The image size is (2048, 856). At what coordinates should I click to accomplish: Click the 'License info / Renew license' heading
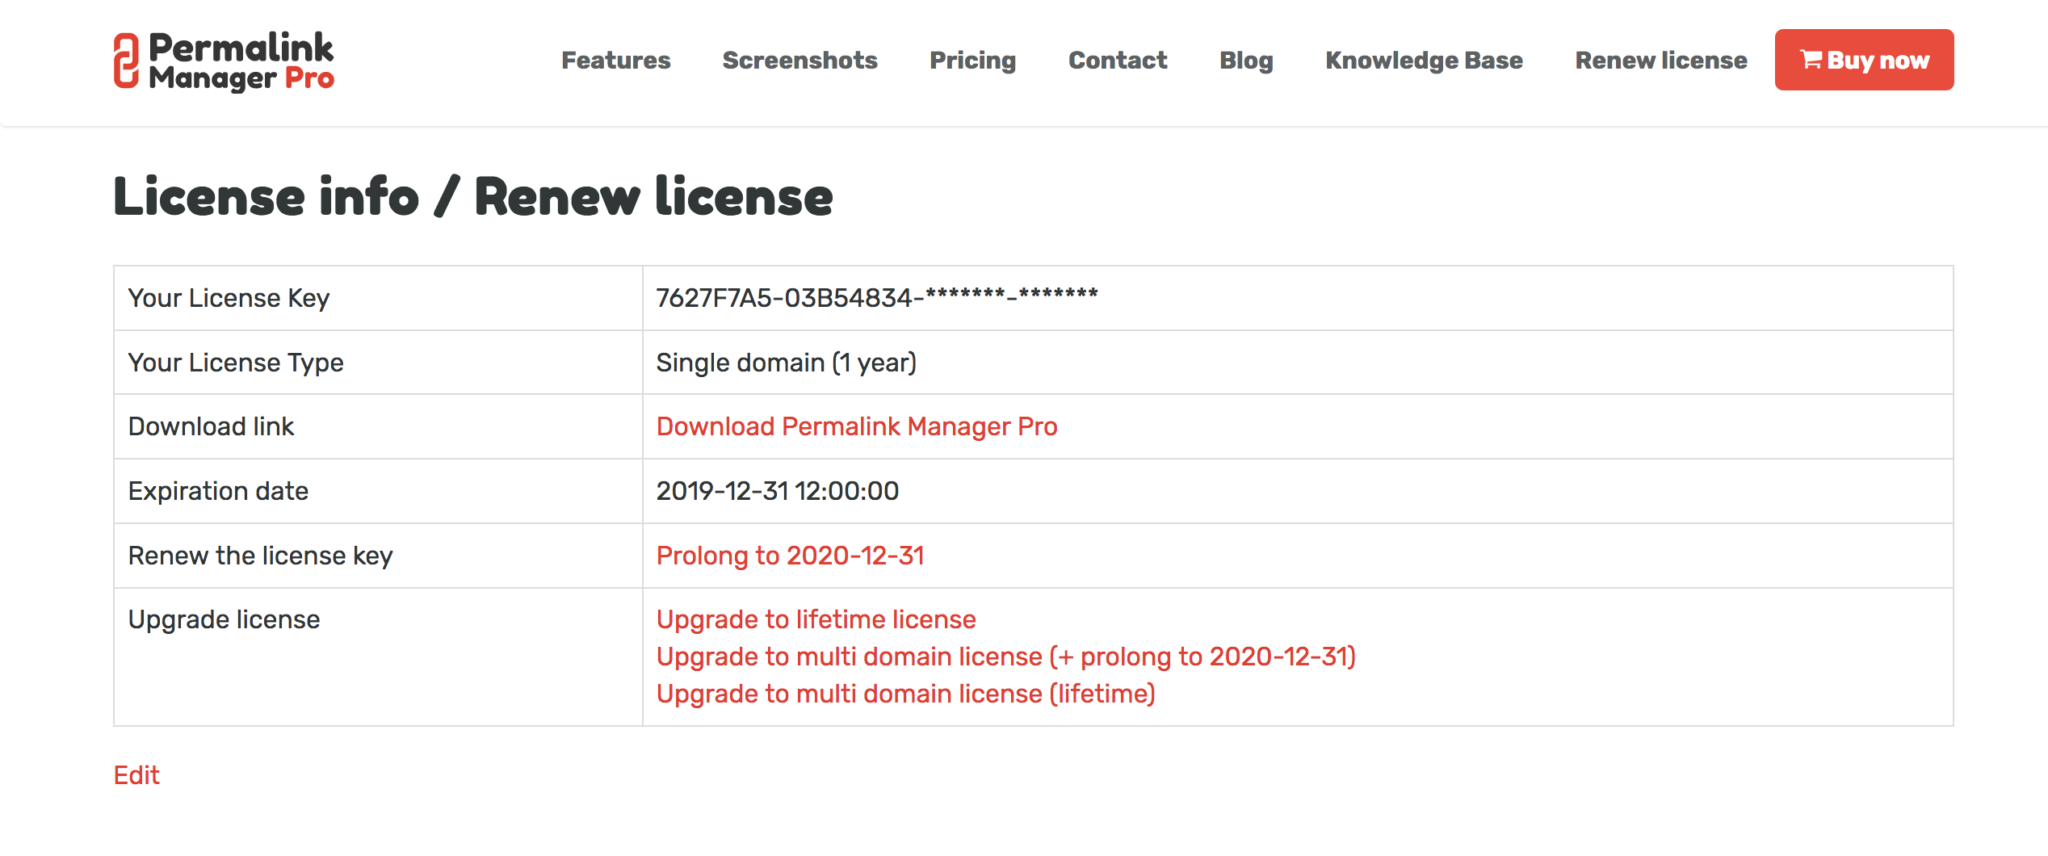pyautogui.click(x=473, y=196)
